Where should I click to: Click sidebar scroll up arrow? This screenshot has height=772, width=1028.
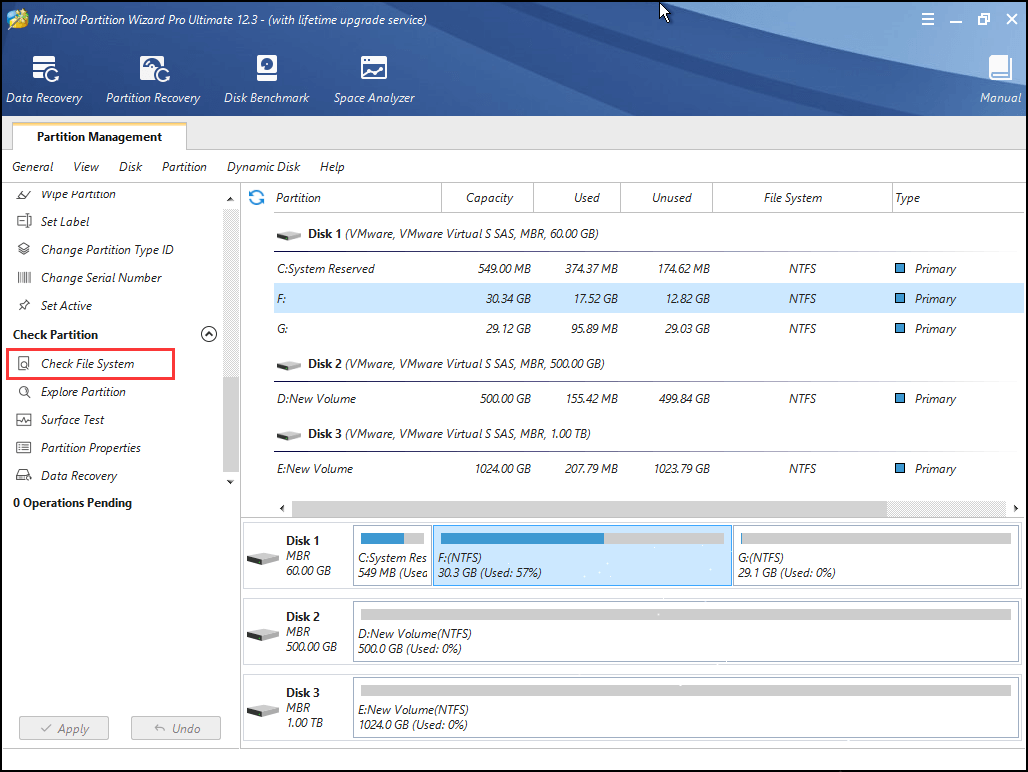pyautogui.click(x=230, y=199)
